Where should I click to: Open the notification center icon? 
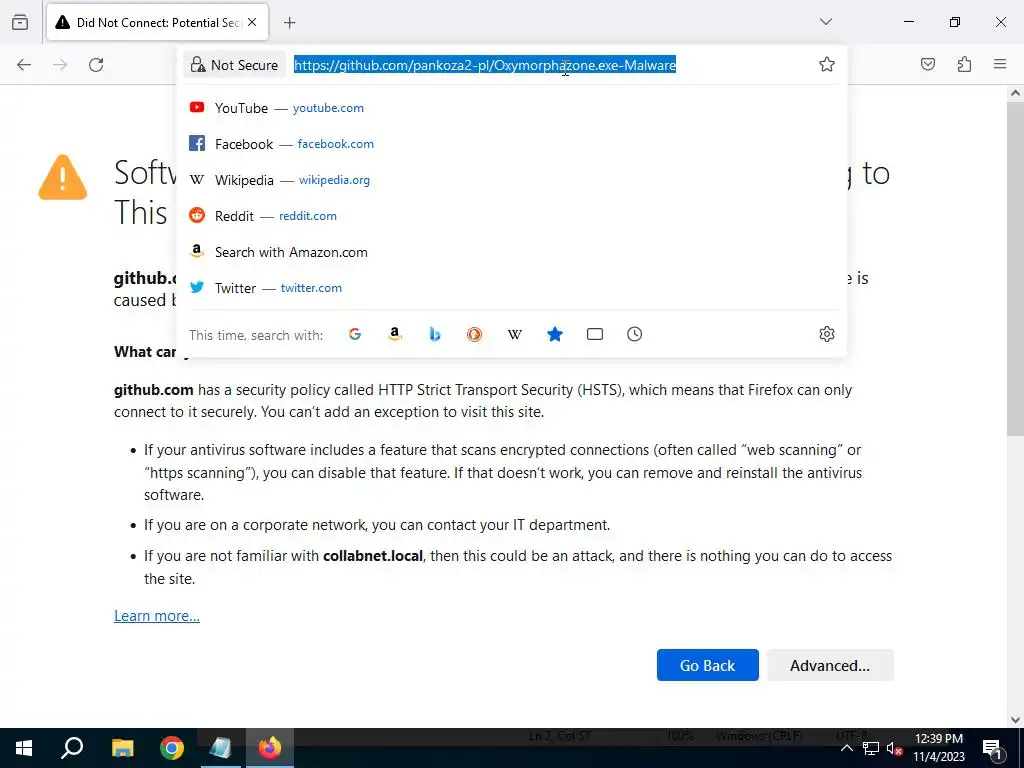992,748
